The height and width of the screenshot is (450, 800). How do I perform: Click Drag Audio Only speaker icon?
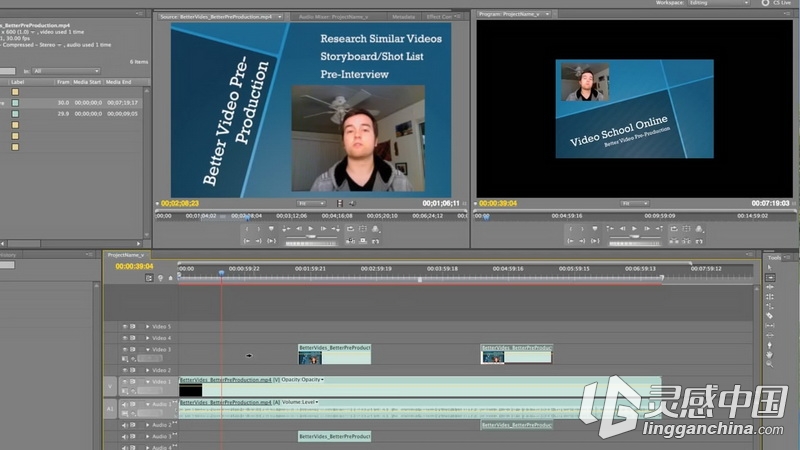tap(352, 203)
